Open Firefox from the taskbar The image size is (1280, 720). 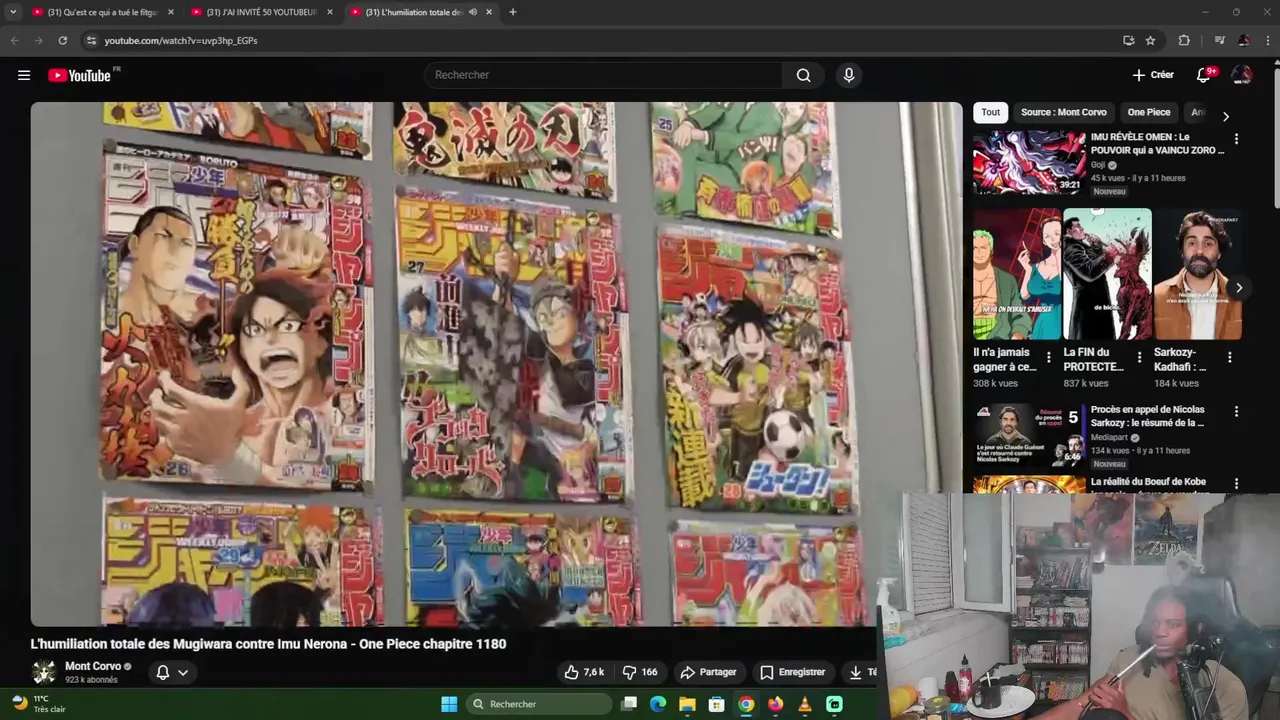click(775, 704)
